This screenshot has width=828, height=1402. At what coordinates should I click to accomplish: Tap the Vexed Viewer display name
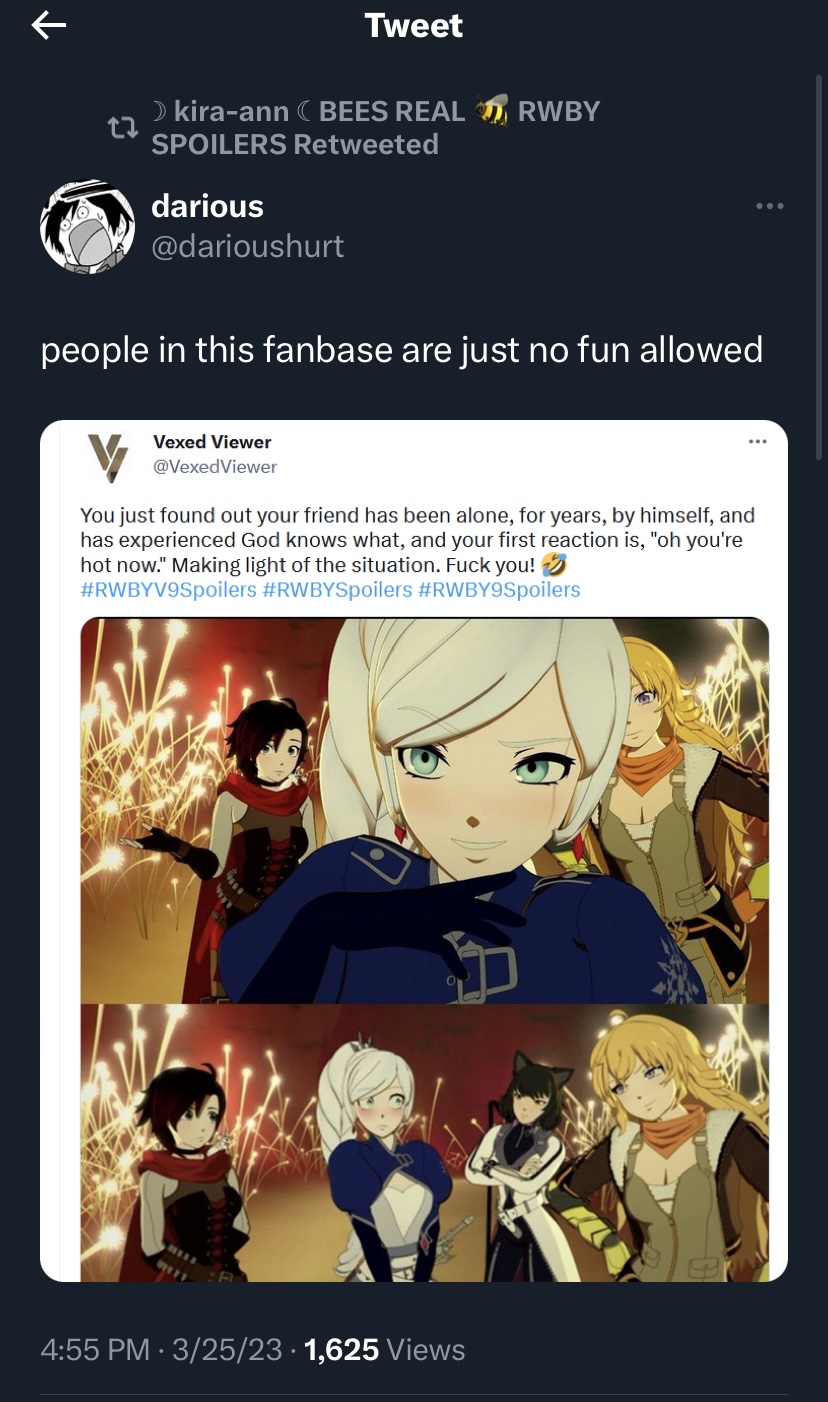click(x=212, y=442)
